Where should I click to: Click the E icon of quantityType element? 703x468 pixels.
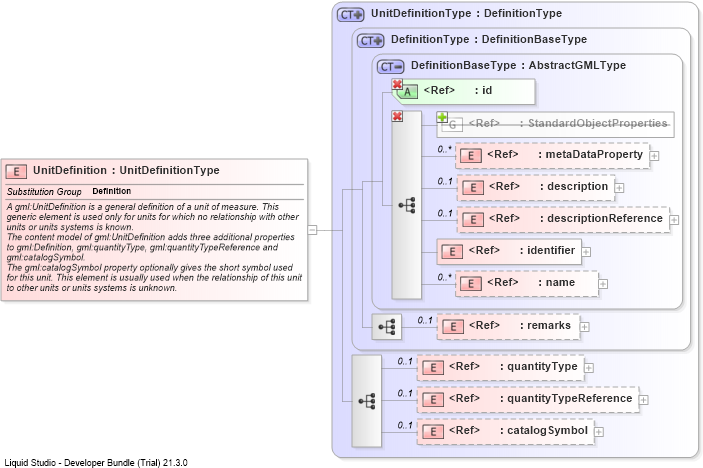pos(433,368)
